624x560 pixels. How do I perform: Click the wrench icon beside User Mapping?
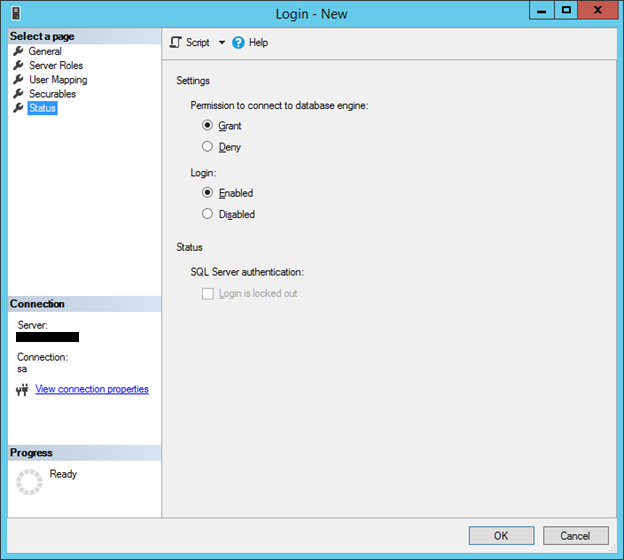(x=18, y=79)
